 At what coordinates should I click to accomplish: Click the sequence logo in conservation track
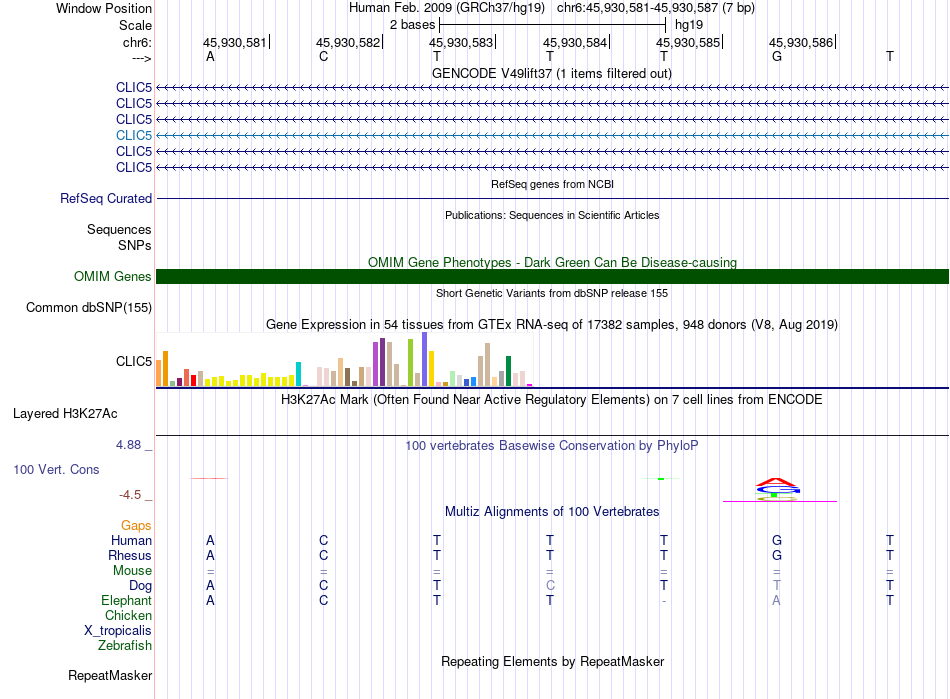click(777, 487)
